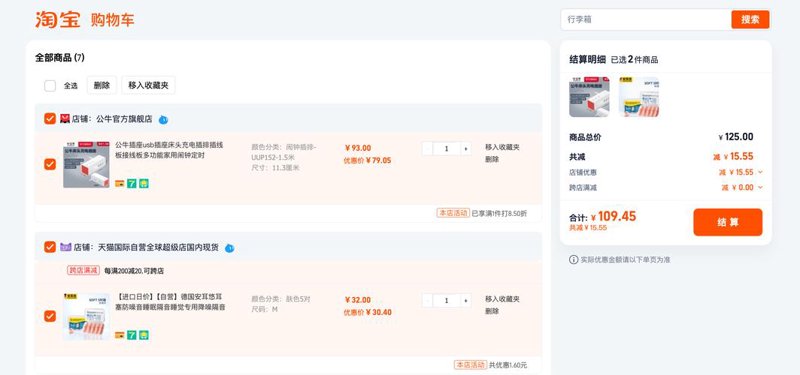Expand the 跨店满减 discount details chevron
The width and height of the screenshot is (800, 375).
(x=760, y=187)
